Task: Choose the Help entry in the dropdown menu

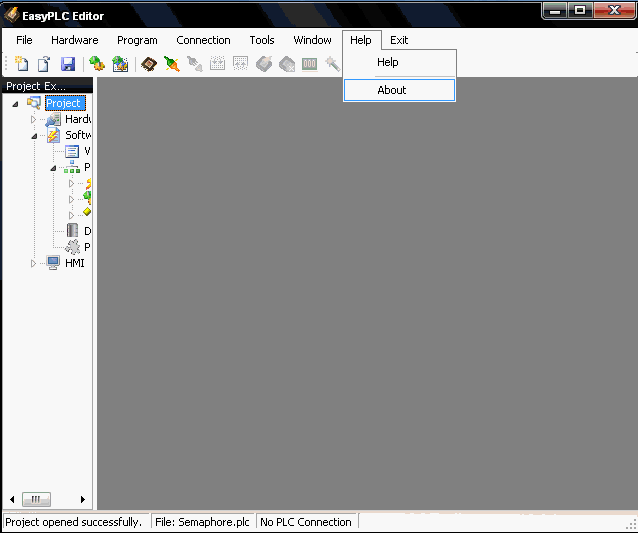Action: pyautogui.click(x=388, y=62)
